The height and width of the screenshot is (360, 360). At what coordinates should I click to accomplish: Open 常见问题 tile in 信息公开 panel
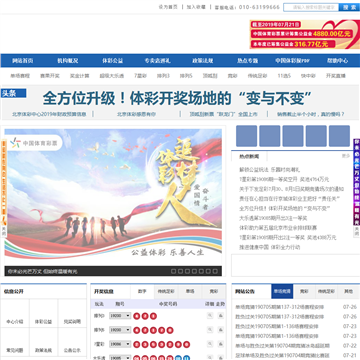(x=15, y=342)
